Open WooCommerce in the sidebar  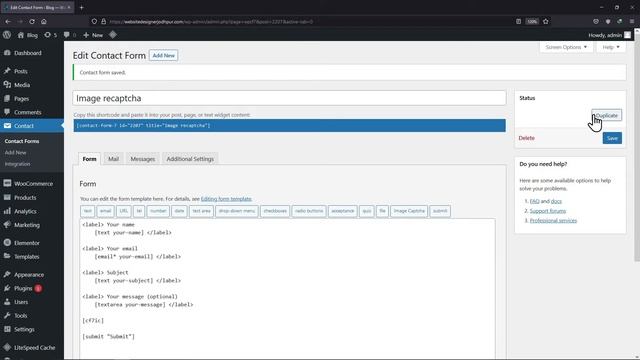[32, 184]
